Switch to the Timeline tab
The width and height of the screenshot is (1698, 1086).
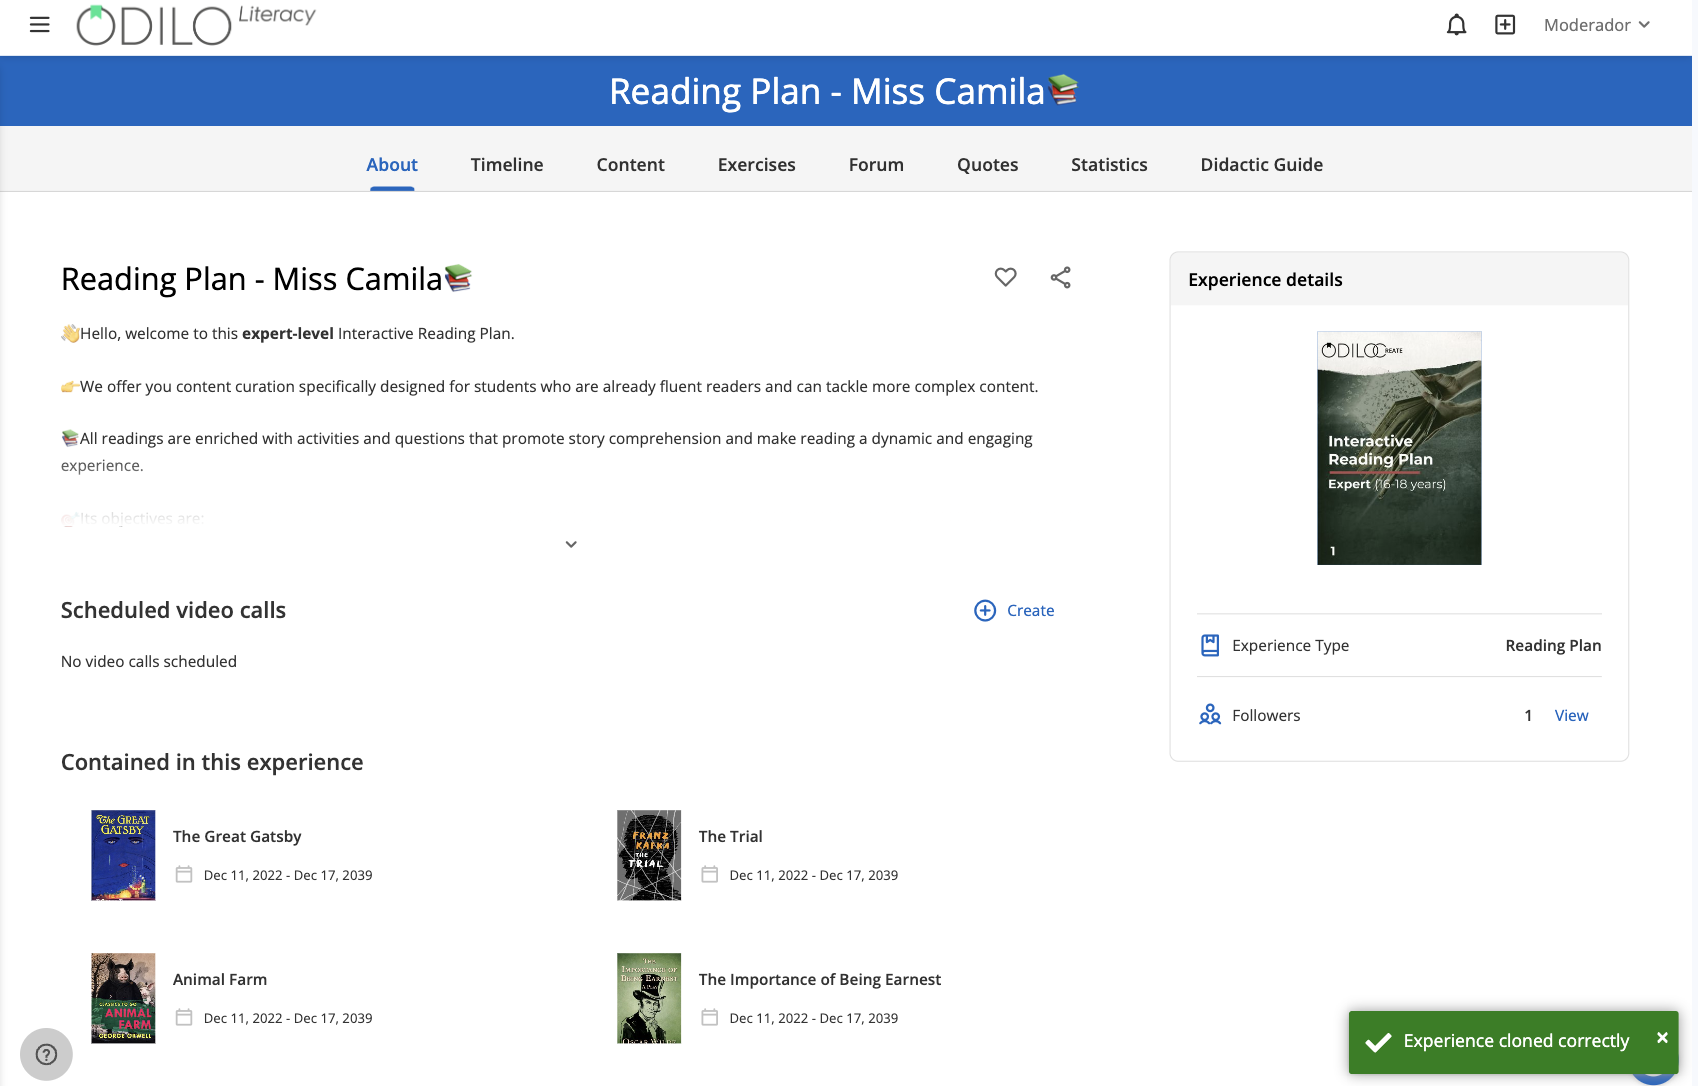click(507, 164)
